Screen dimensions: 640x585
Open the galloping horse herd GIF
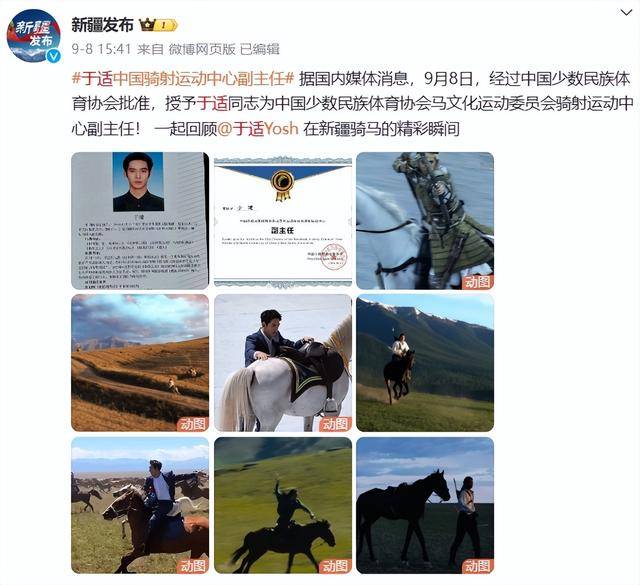pos(140,505)
